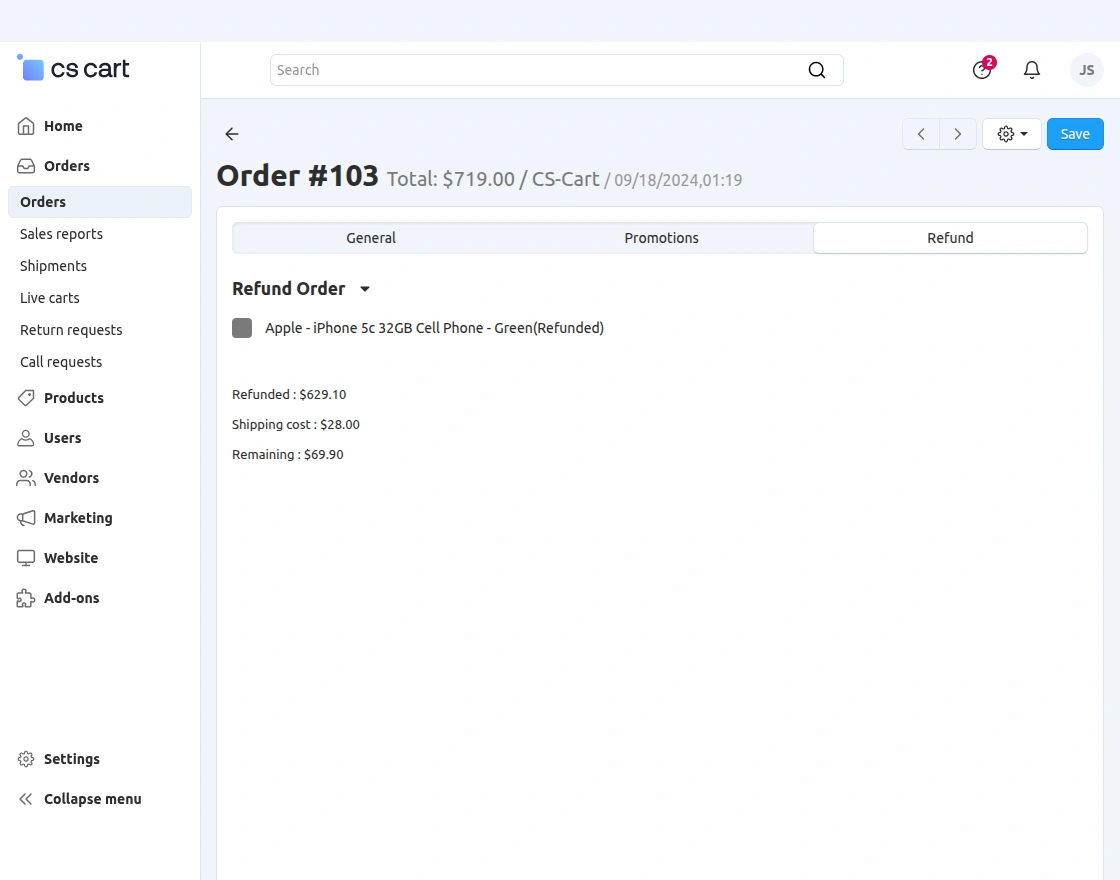The image size is (1120, 880).
Task: Click the search magnifier icon
Action: click(816, 70)
